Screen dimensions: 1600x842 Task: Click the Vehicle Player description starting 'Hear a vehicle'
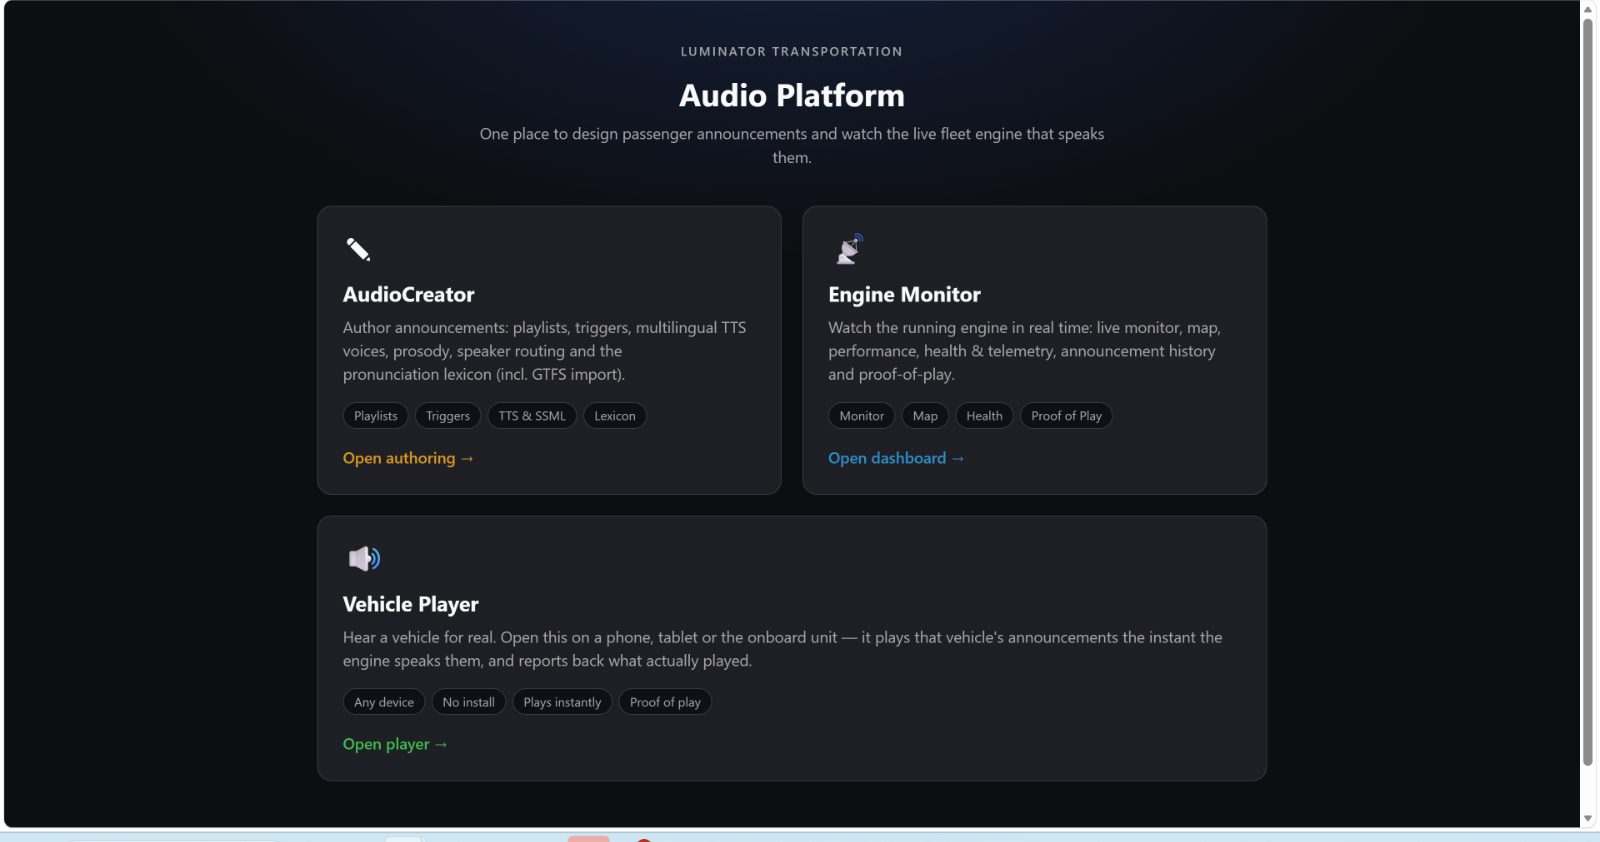(783, 649)
